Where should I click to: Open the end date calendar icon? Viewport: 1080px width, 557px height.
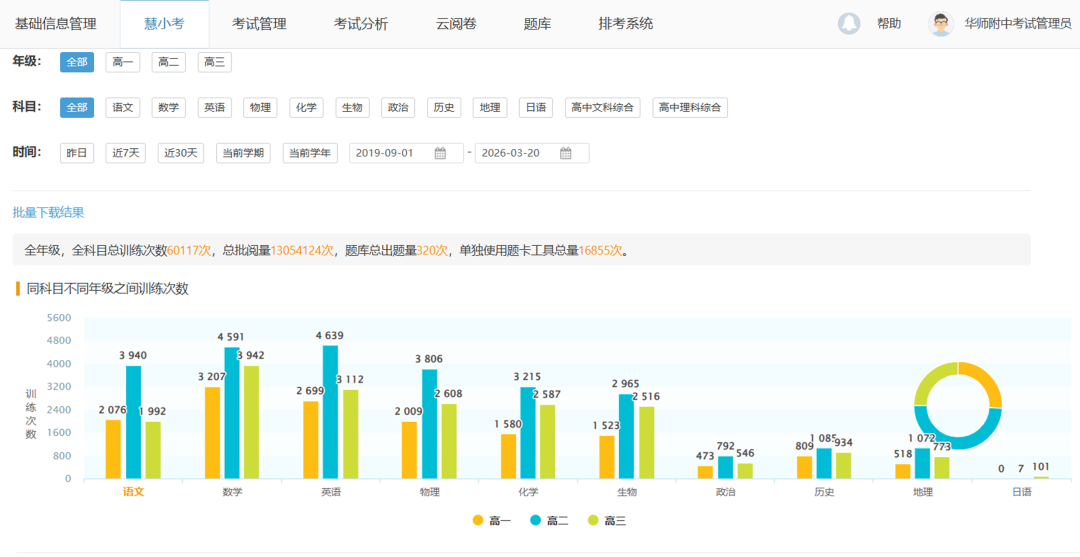click(565, 153)
